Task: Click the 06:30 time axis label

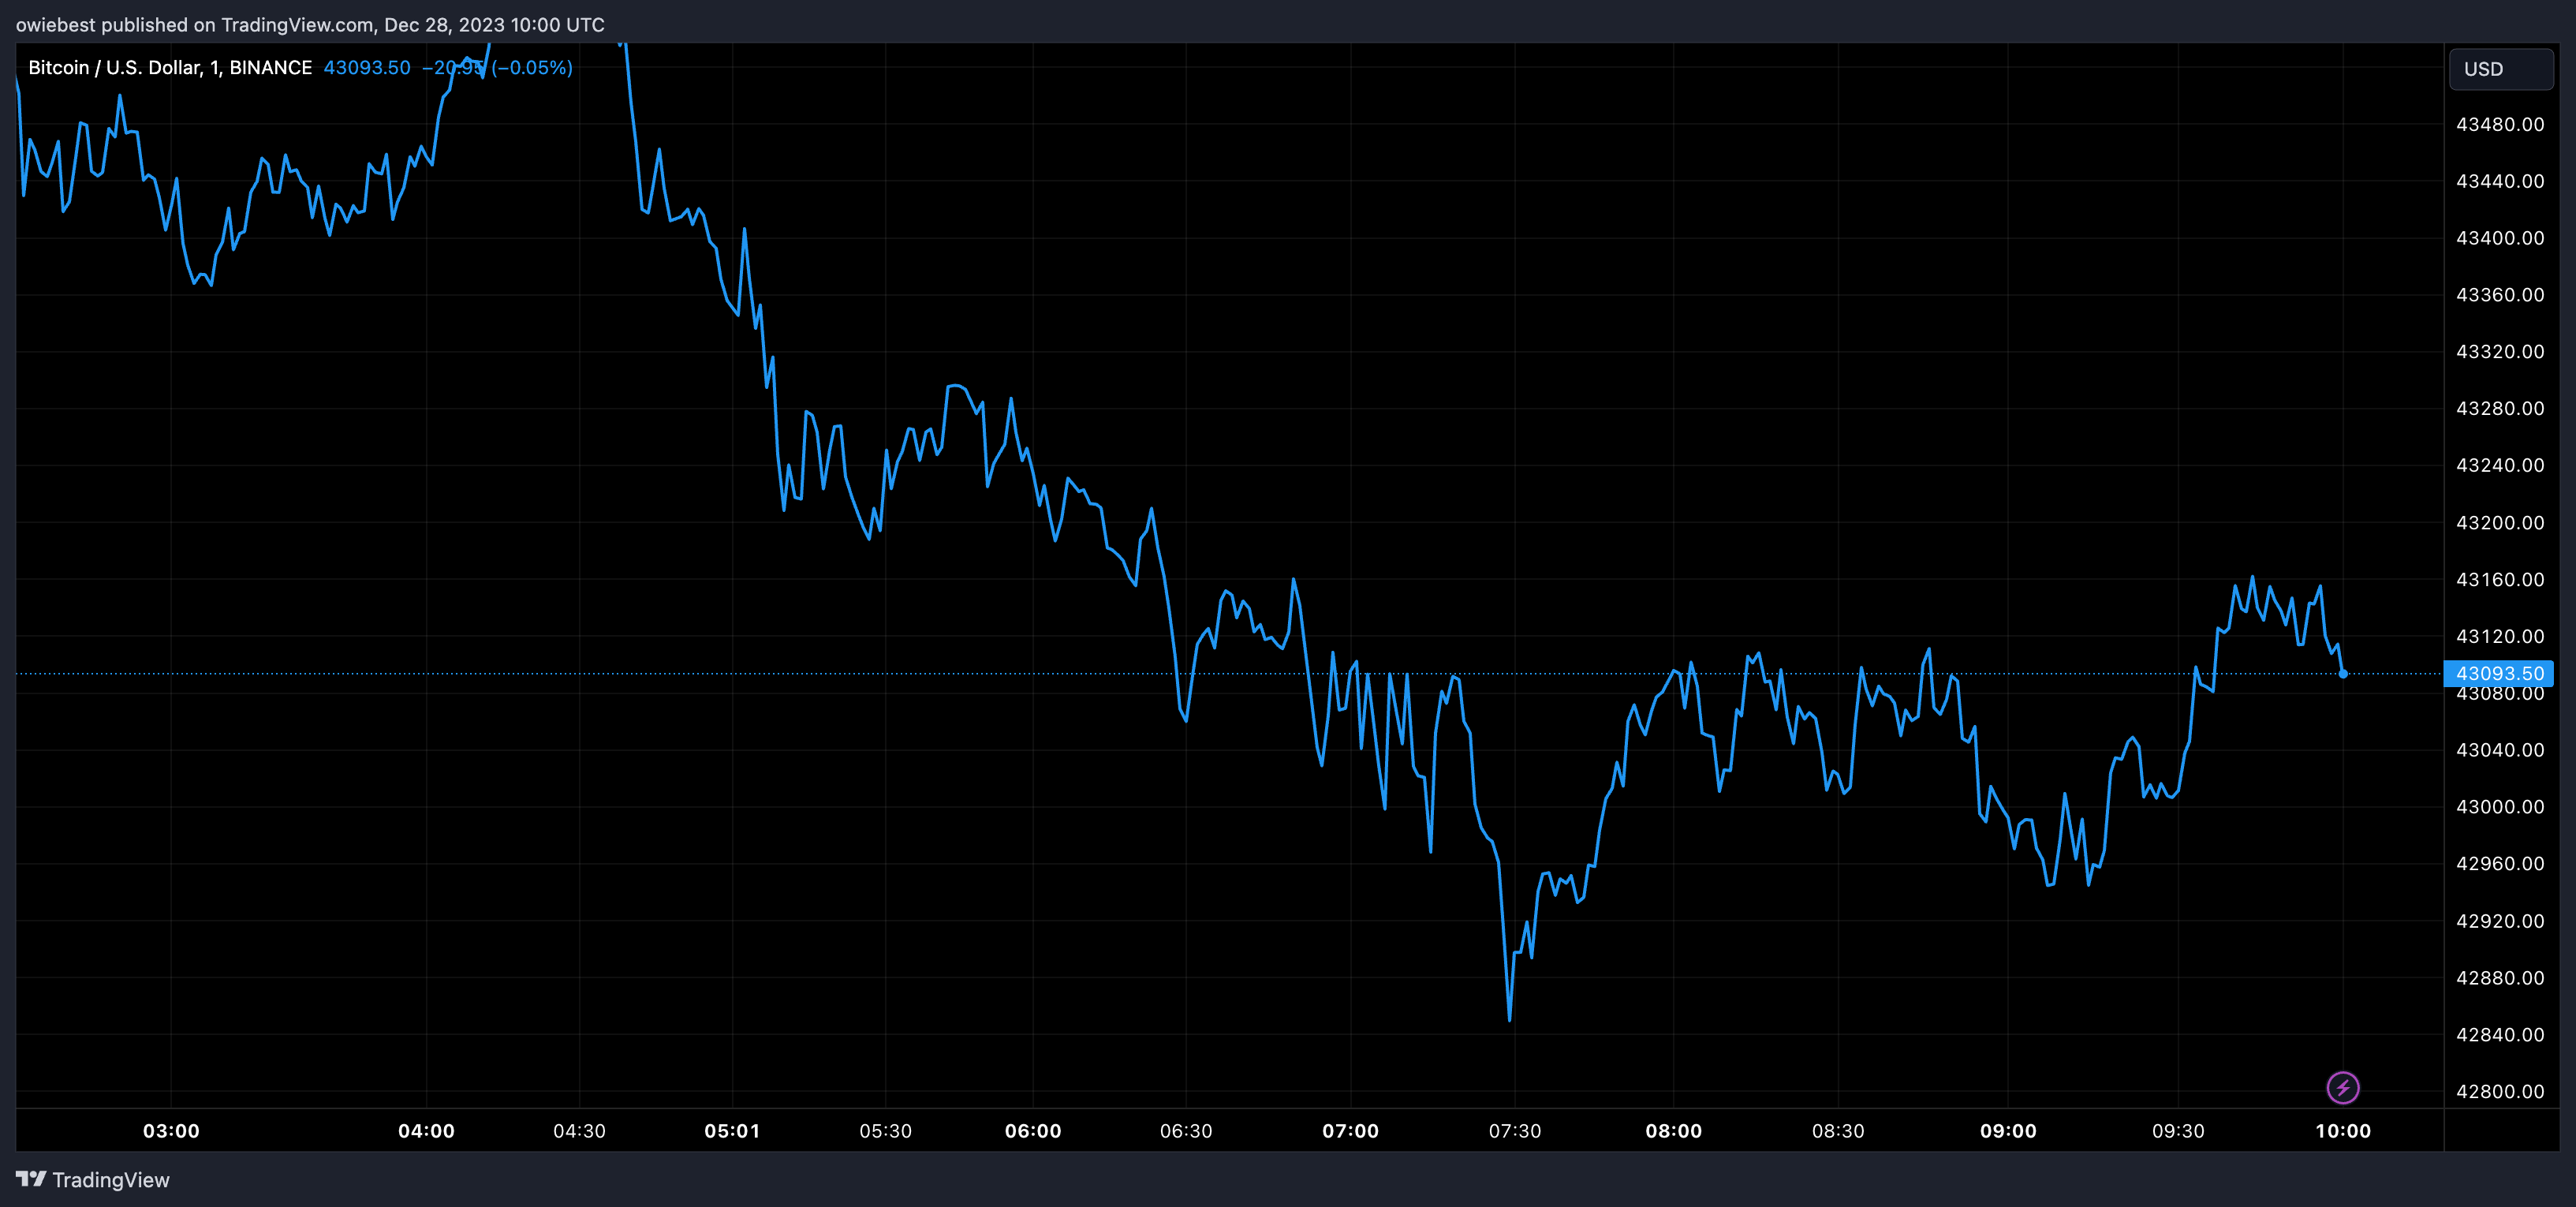Action: point(1186,1131)
